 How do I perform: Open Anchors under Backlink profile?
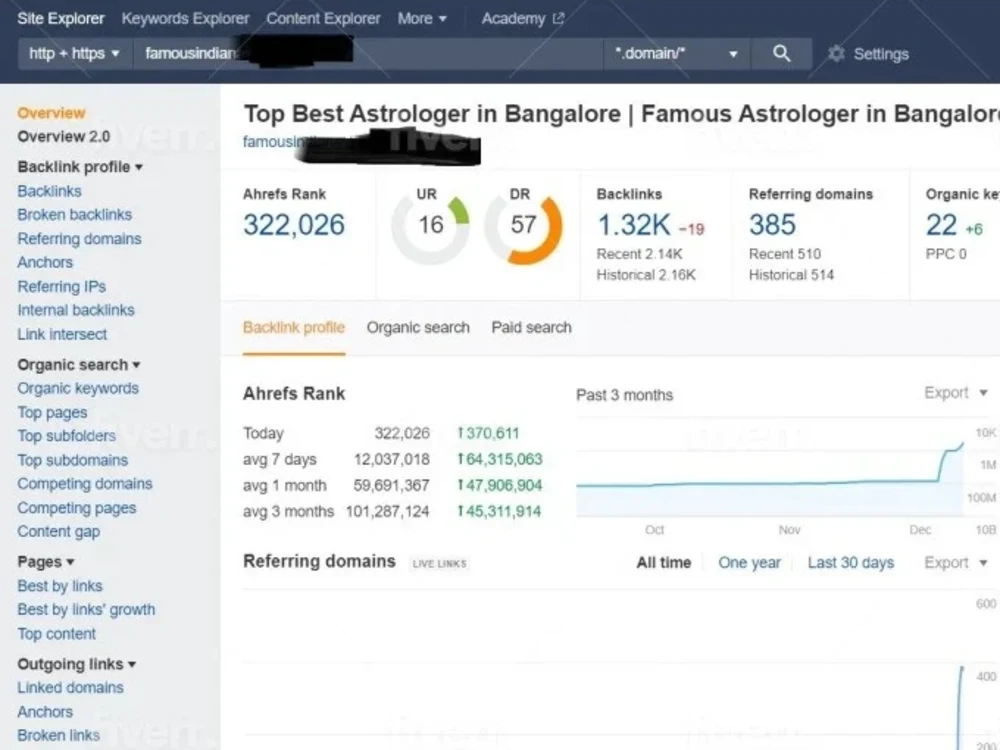pos(45,263)
